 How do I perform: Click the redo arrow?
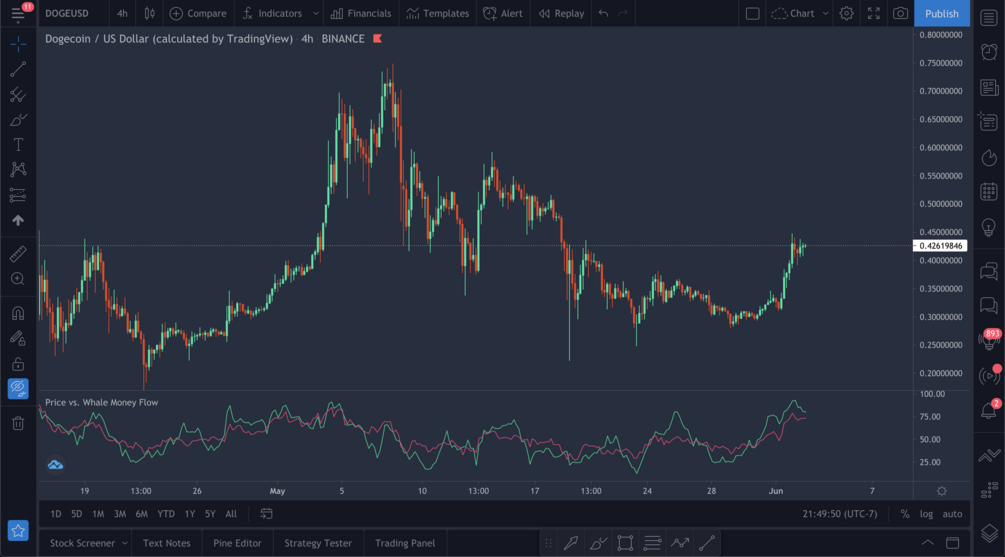(x=623, y=13)
